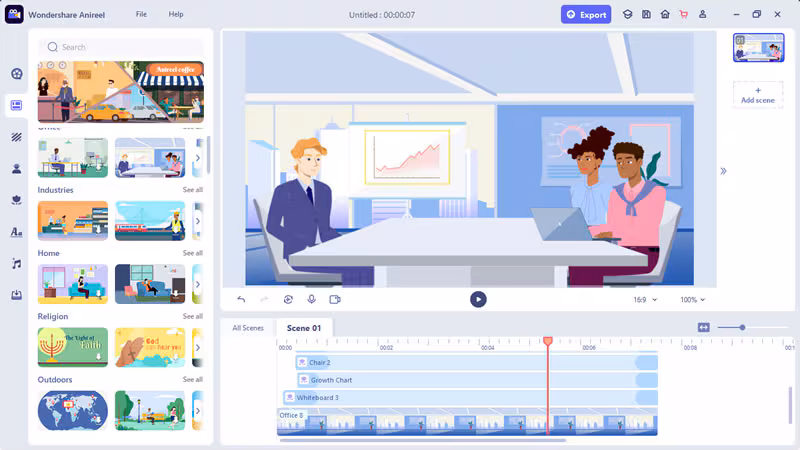Click the timeline horizontal scrollbar

[422, 440]
